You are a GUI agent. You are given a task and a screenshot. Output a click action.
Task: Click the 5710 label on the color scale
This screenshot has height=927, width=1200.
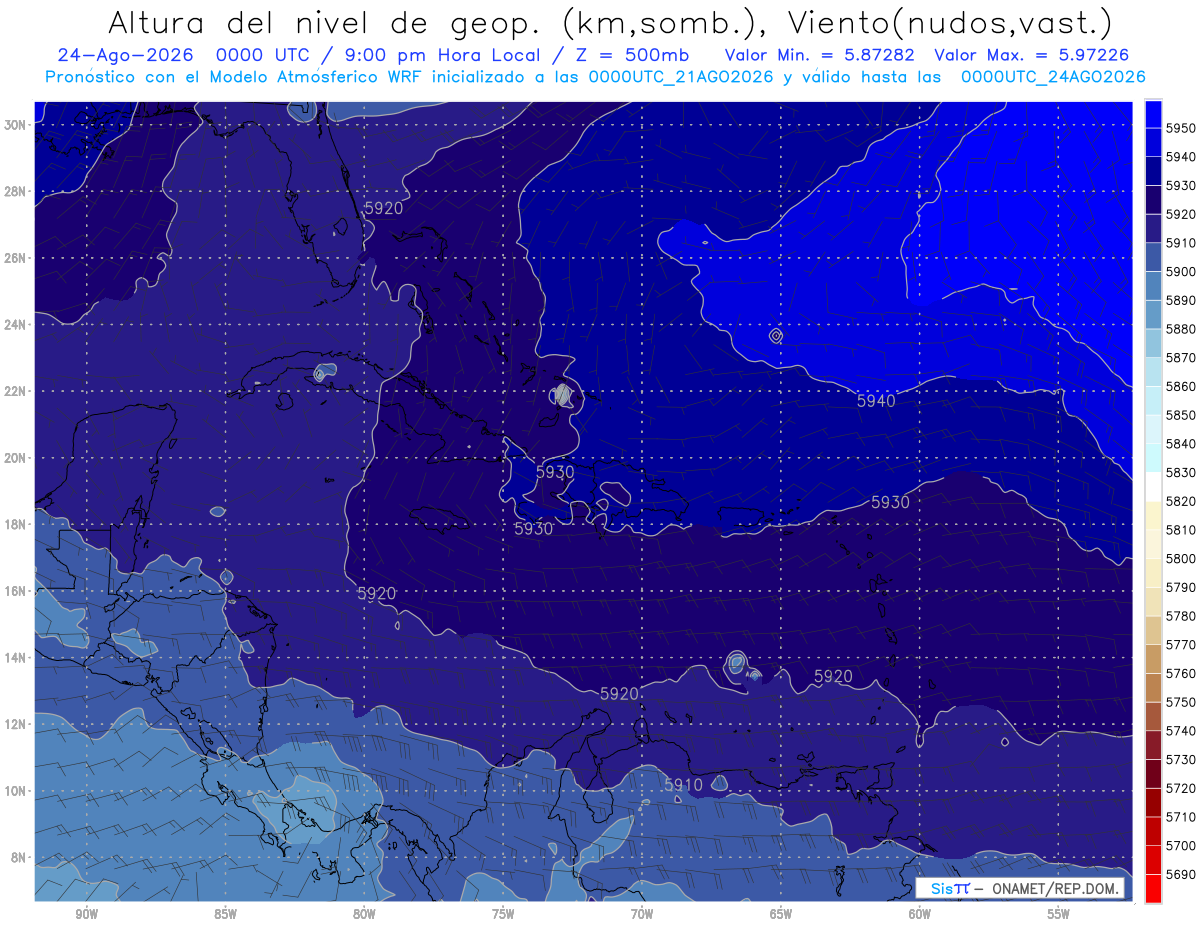[x=1181, y=817]
